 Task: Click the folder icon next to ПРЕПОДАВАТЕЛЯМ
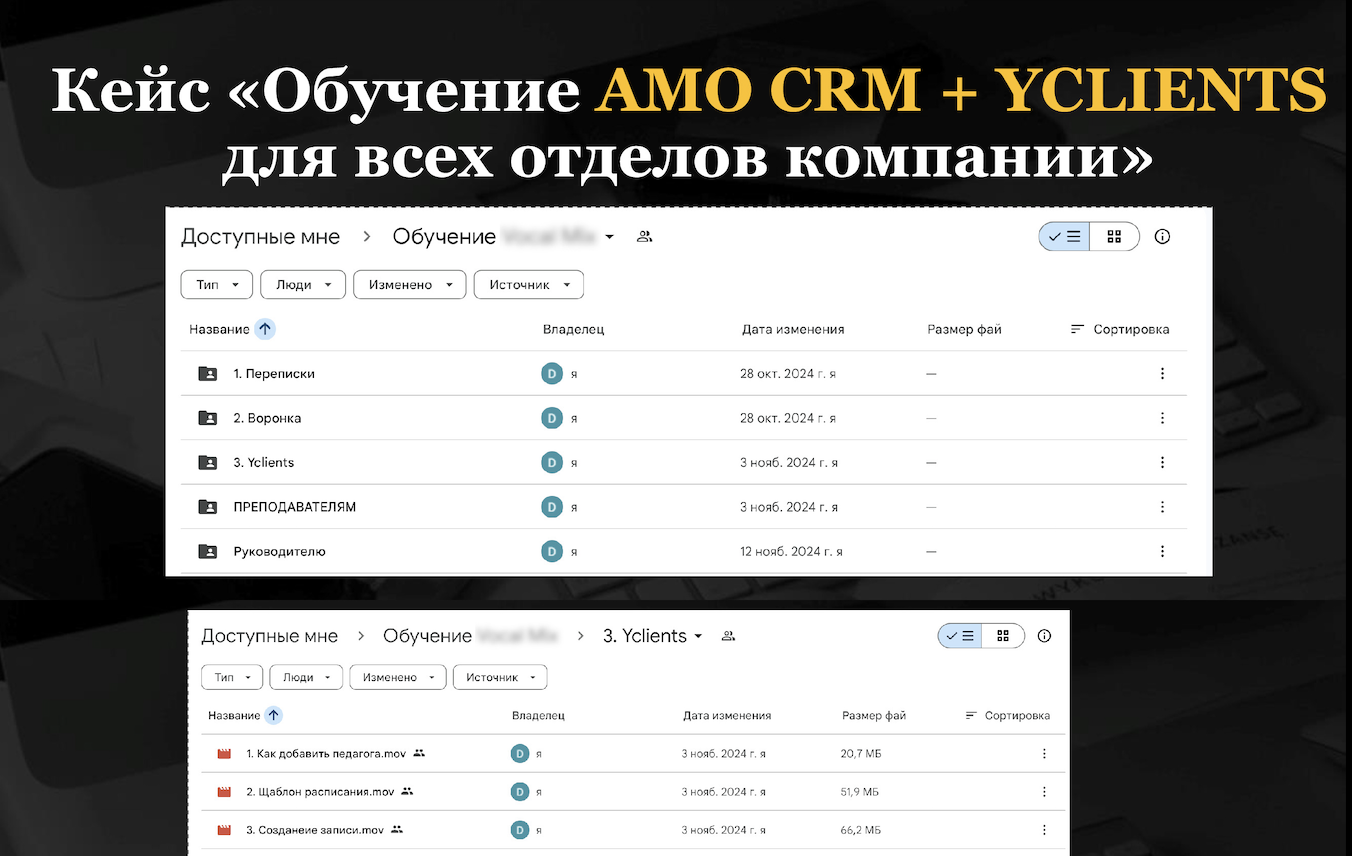(207, 507)
